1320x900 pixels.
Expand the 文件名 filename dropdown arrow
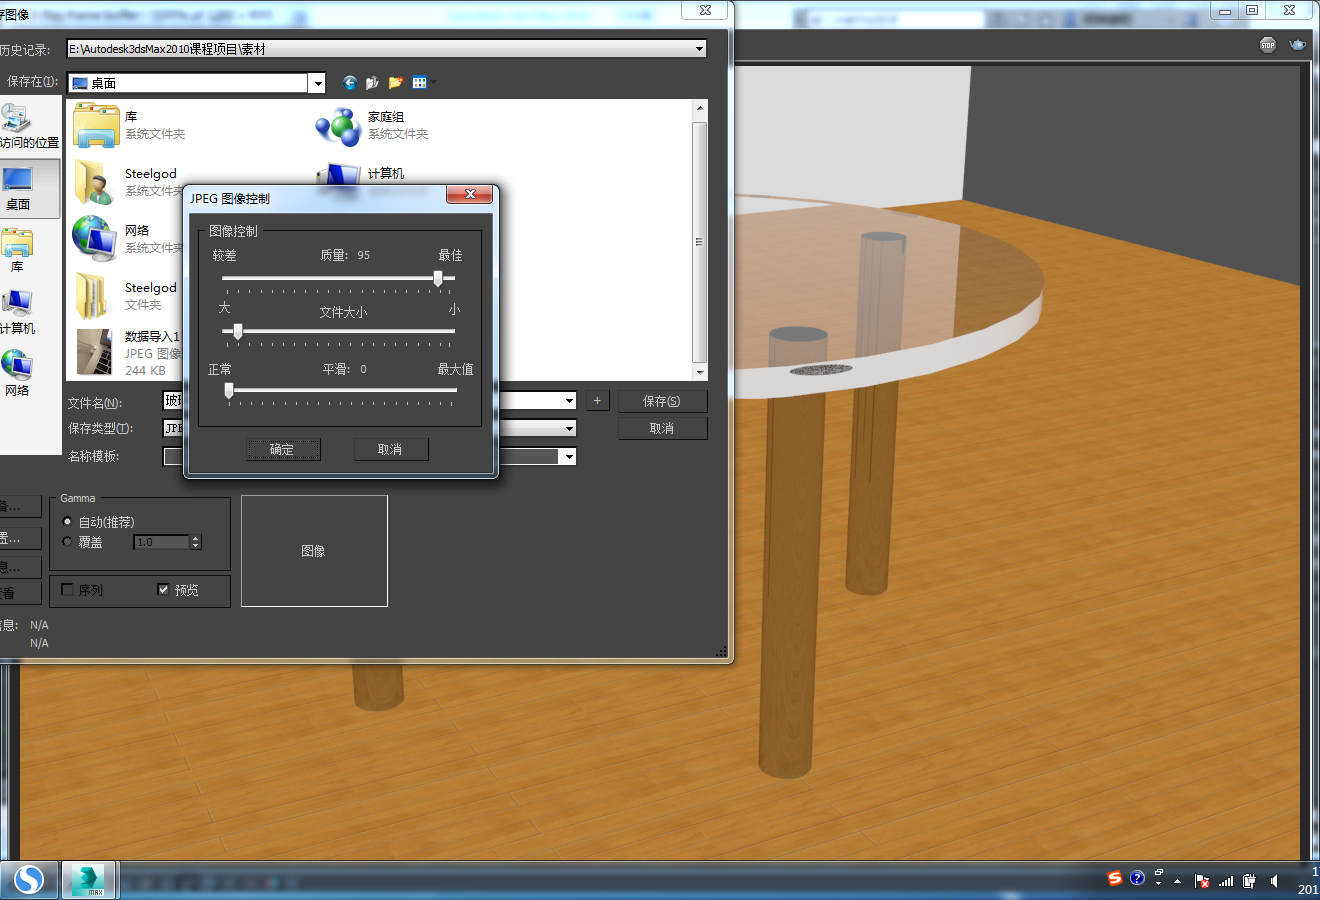pos(569,401)
